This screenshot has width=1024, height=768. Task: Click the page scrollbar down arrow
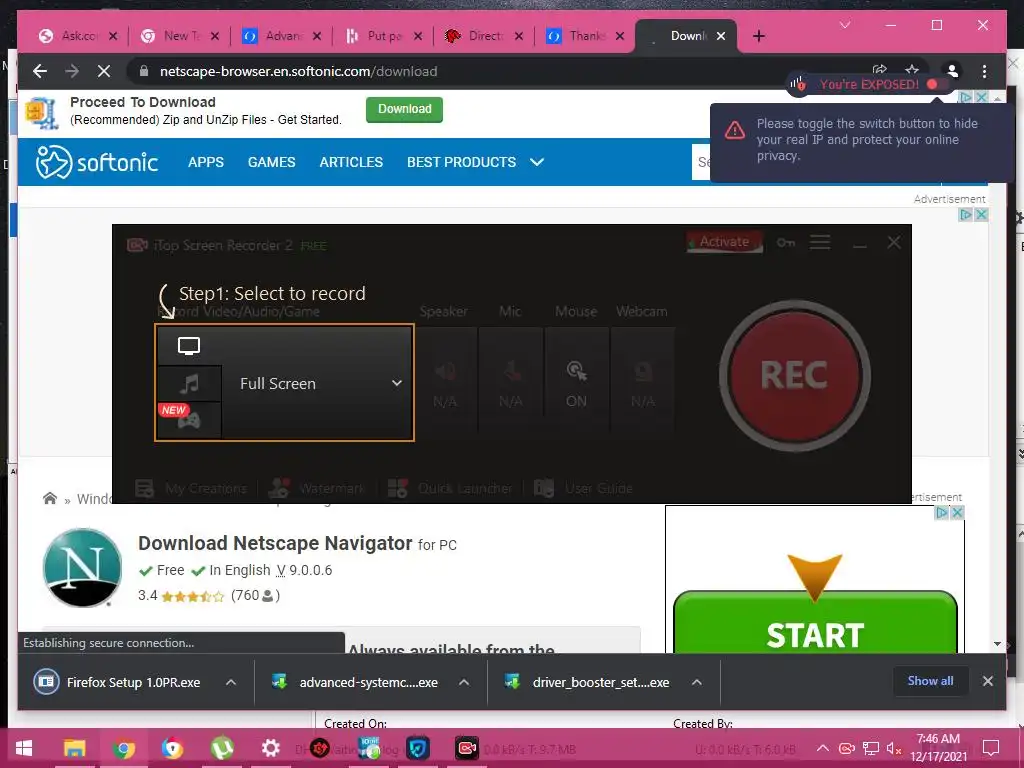point(997,644)
